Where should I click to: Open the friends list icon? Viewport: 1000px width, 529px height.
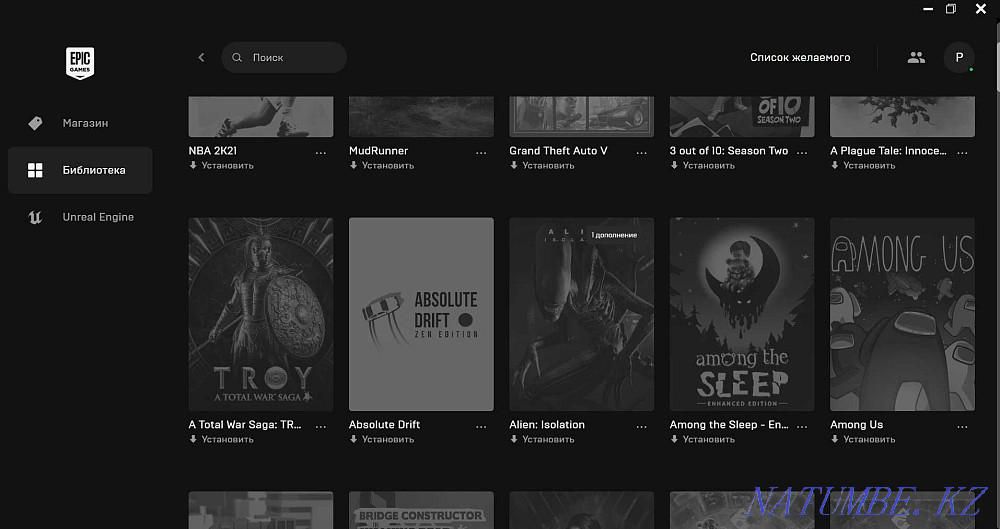[916, 58]
